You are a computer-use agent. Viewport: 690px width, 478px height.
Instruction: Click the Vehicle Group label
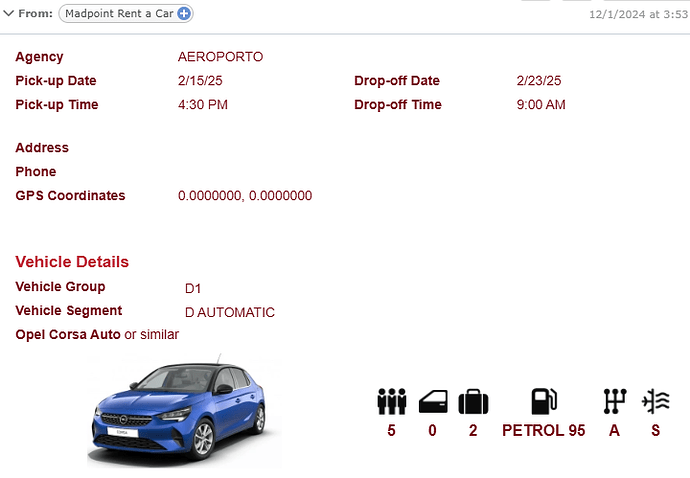(x=60, y=287)
